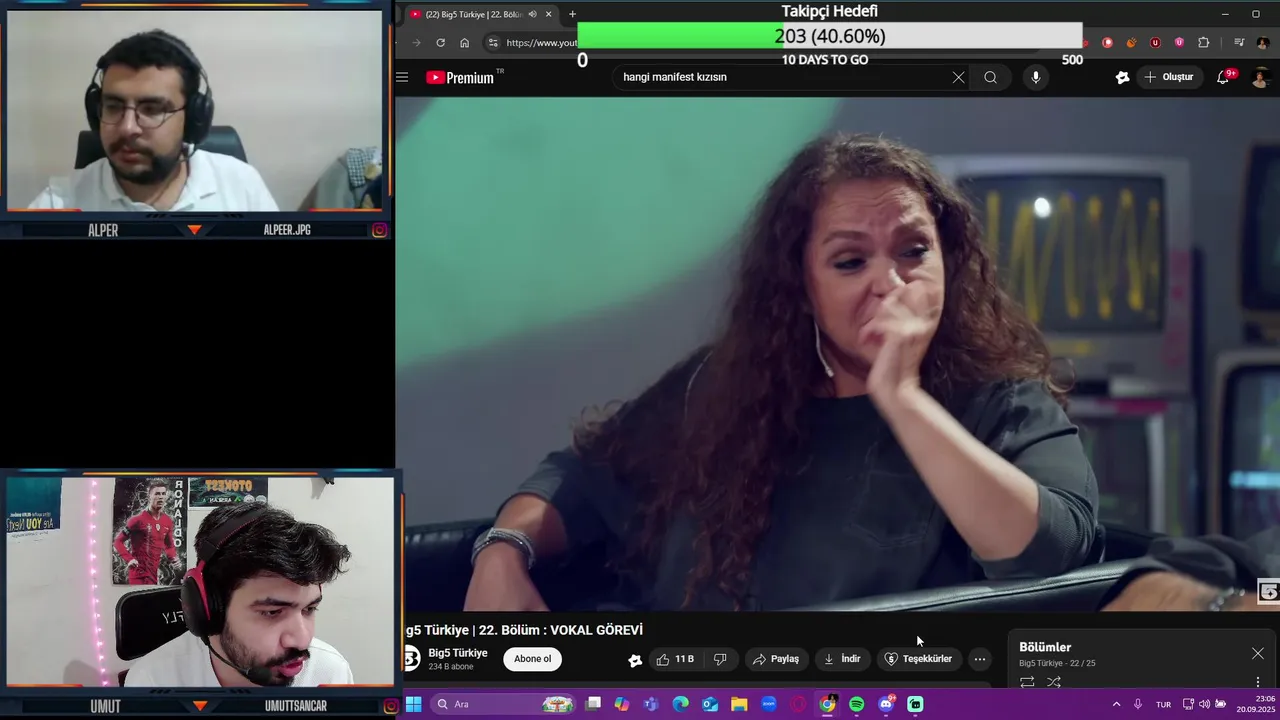
Task: Open Zoom from taskbar
Action: click(x=769, y=704)
